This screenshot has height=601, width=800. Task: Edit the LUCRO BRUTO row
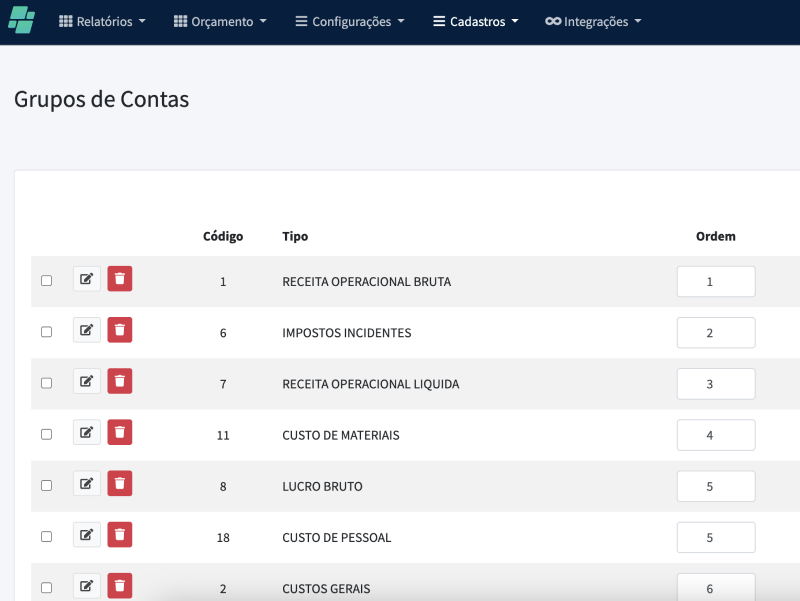pos(87,483)
